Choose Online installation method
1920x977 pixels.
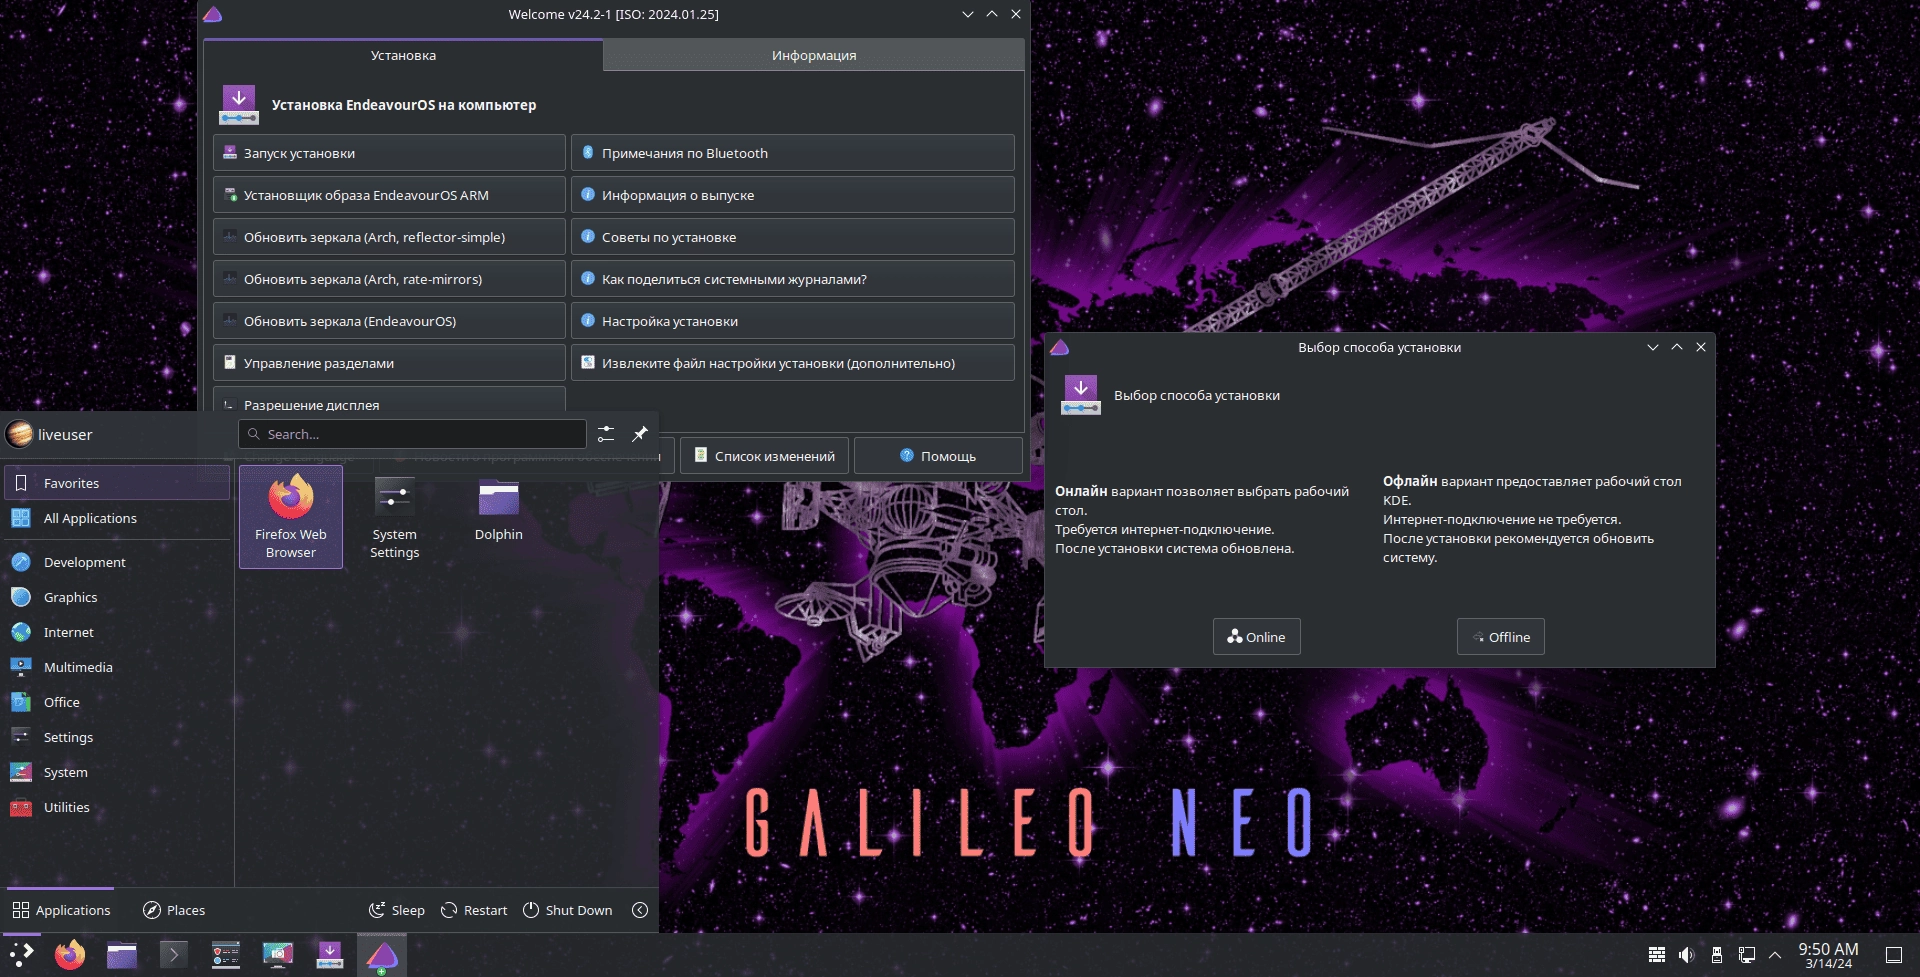(1257, 637)
